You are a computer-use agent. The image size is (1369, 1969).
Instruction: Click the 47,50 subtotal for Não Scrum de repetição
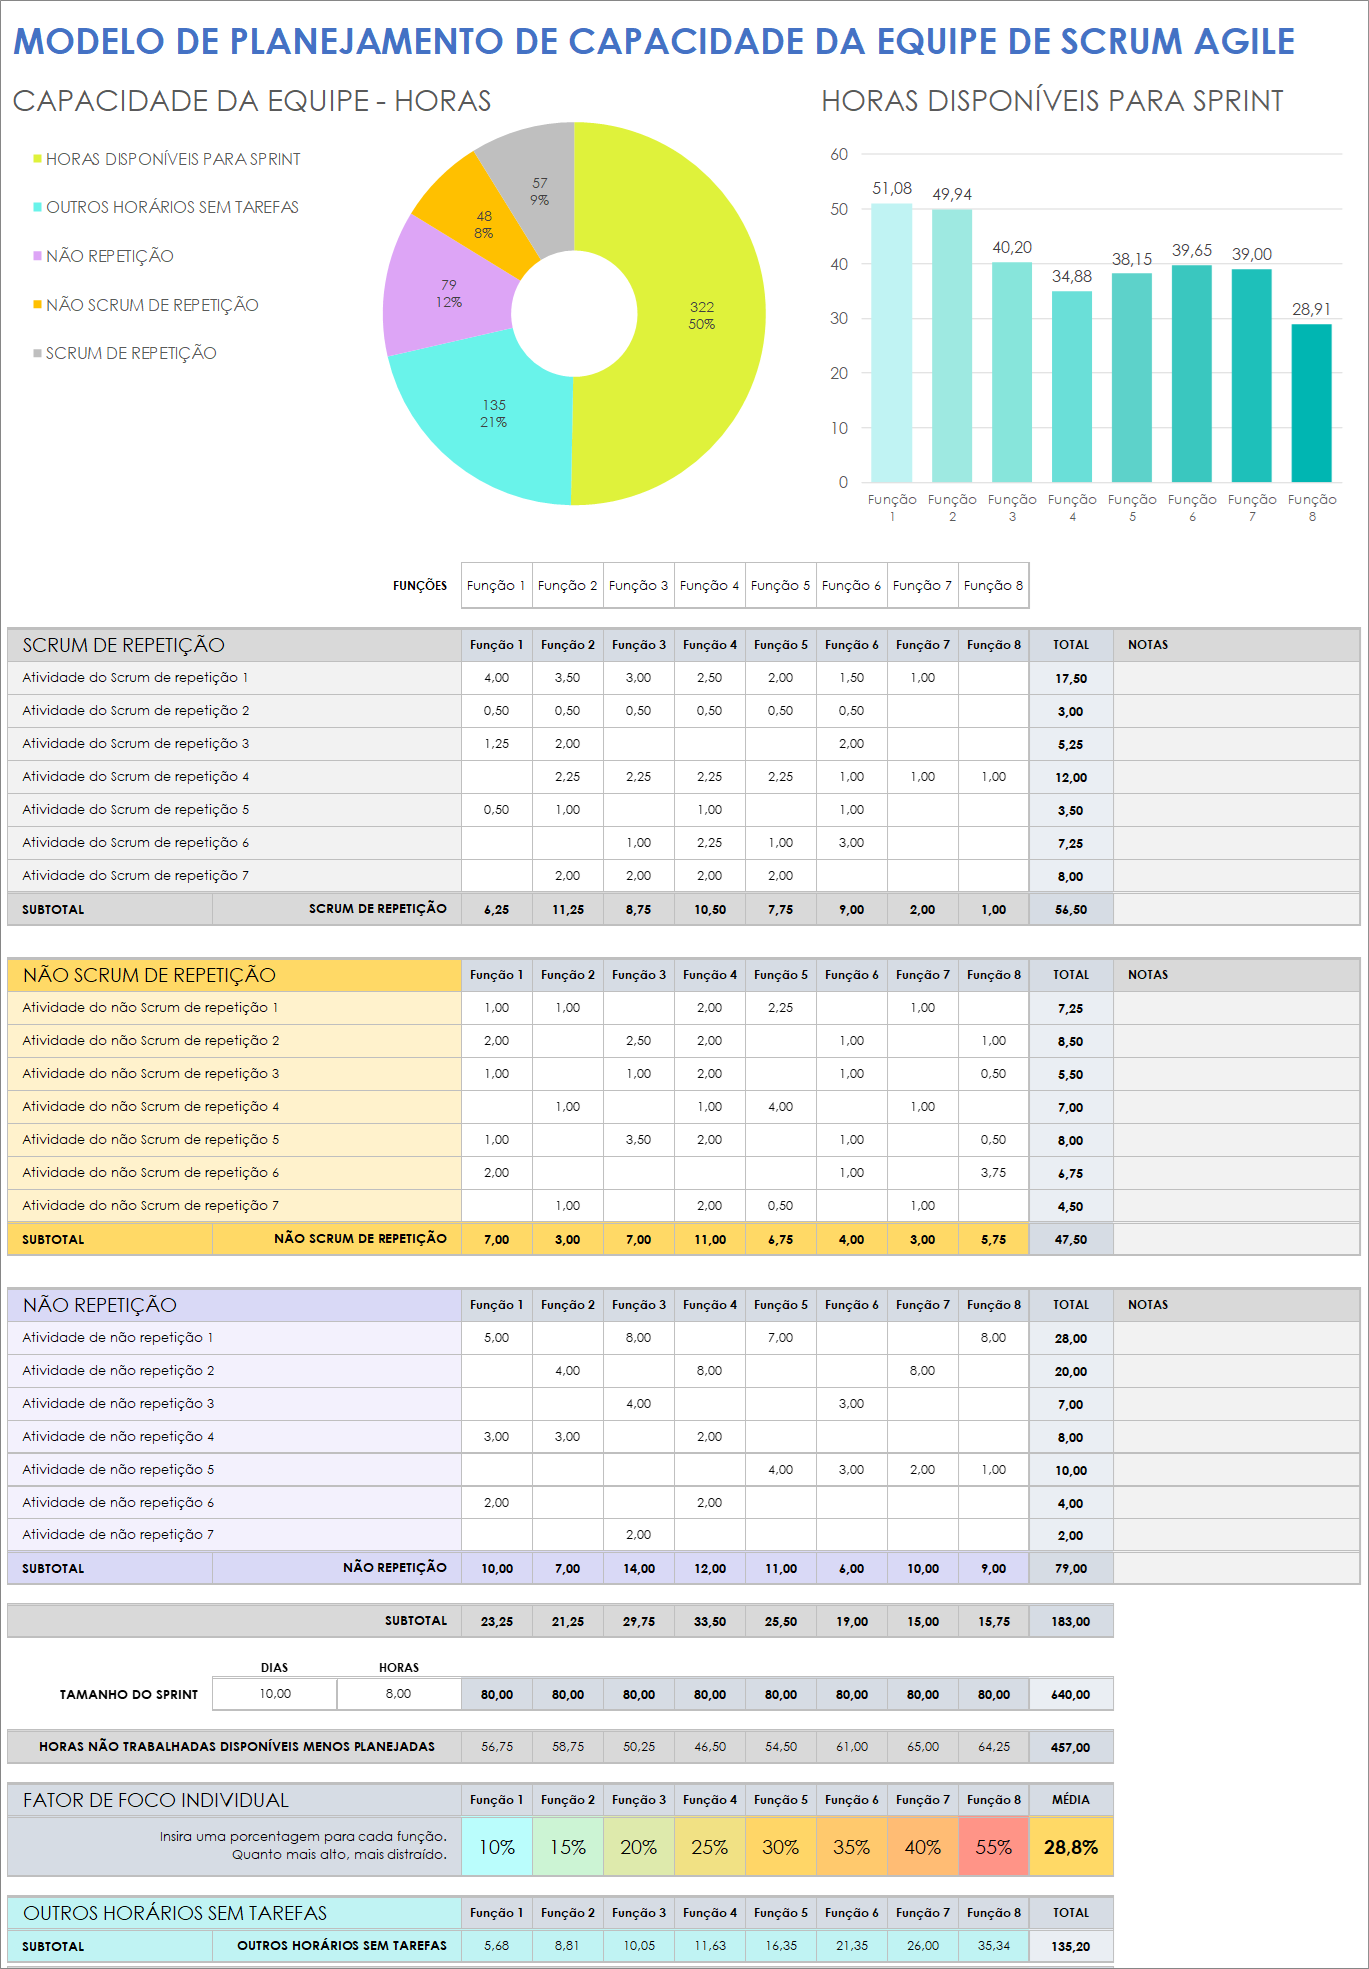[1071, 1240]
